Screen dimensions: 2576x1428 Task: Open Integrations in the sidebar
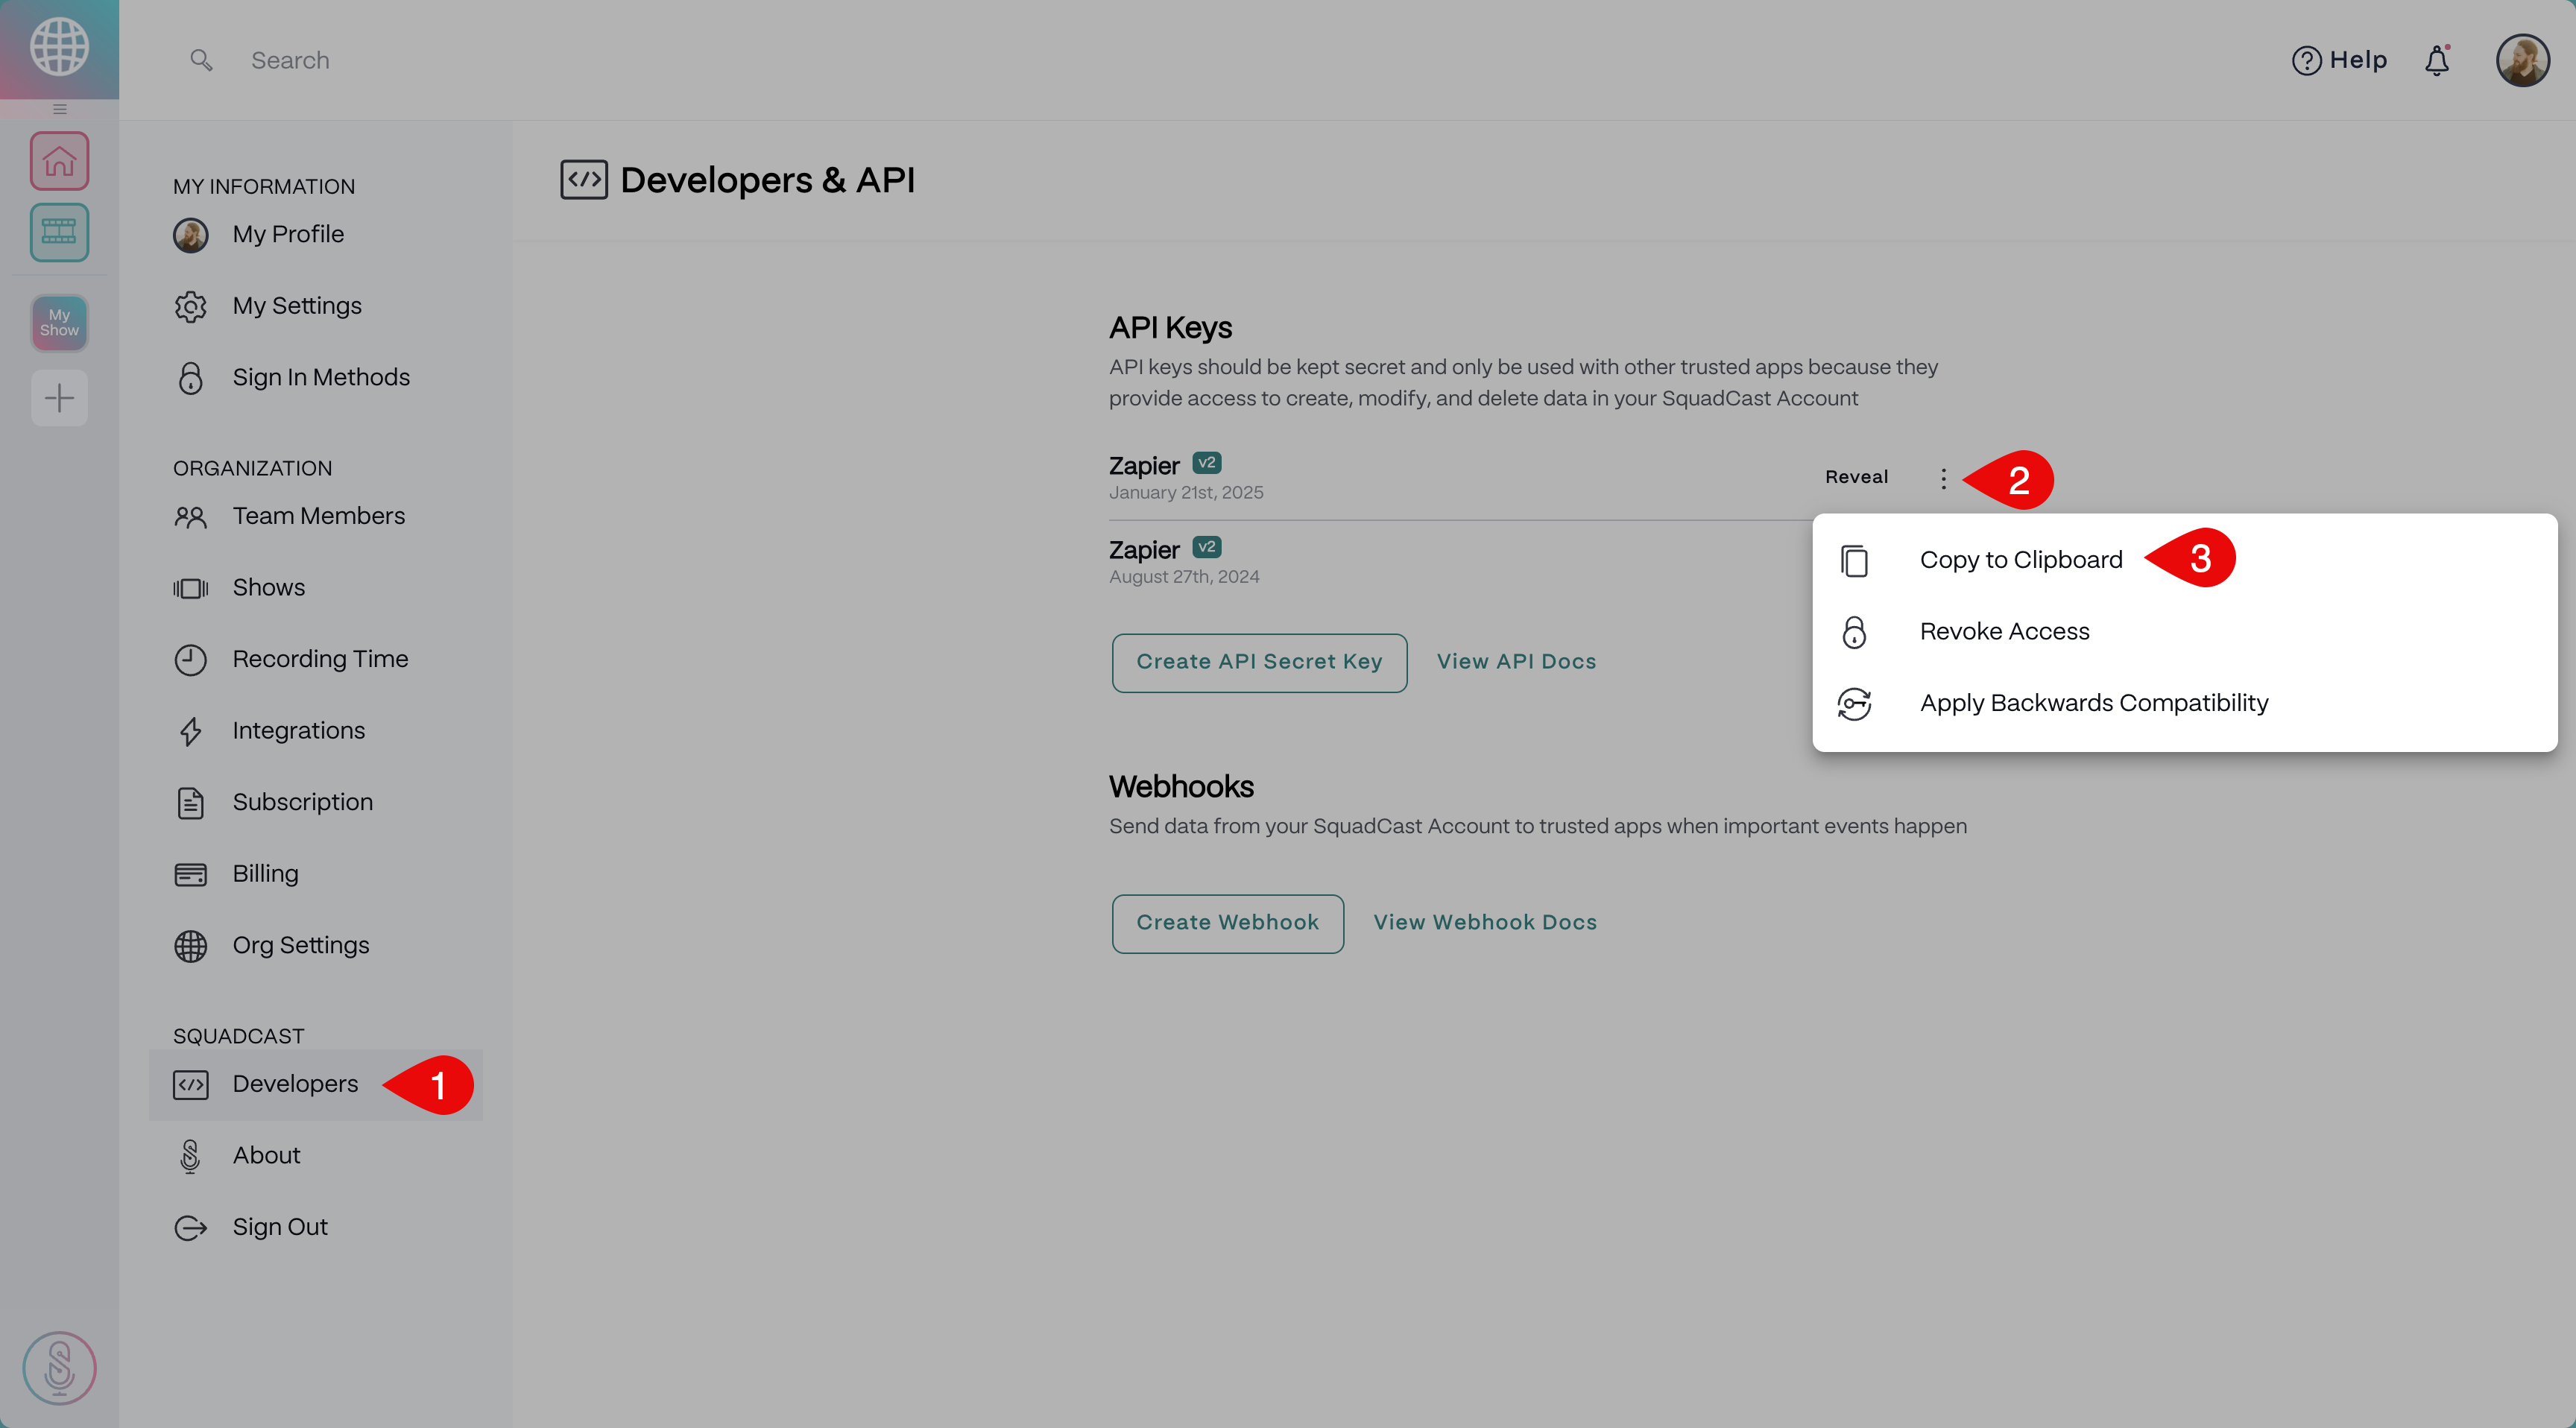coord(298,731)
